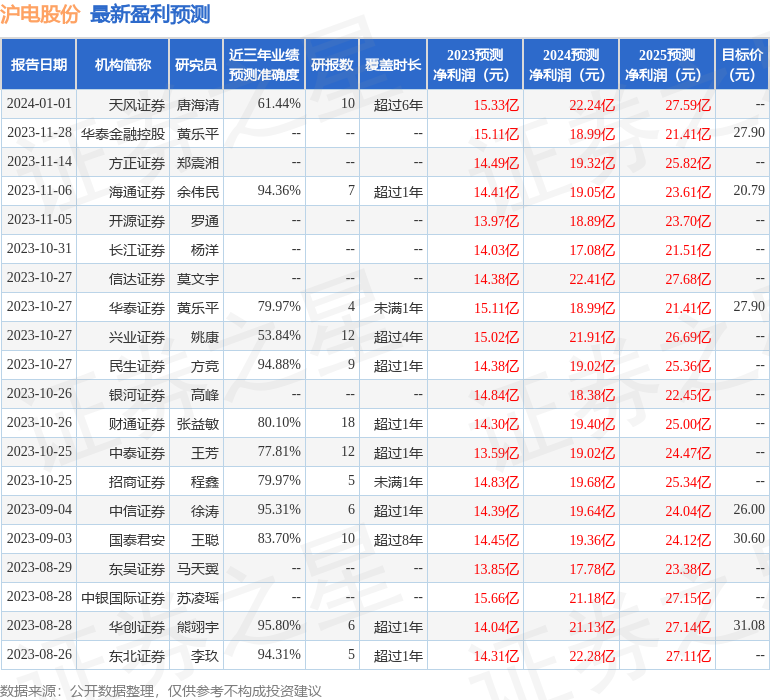Click 未满1年 in 华泰证券 row
The image size is (770, 700).
pos(398,308)
